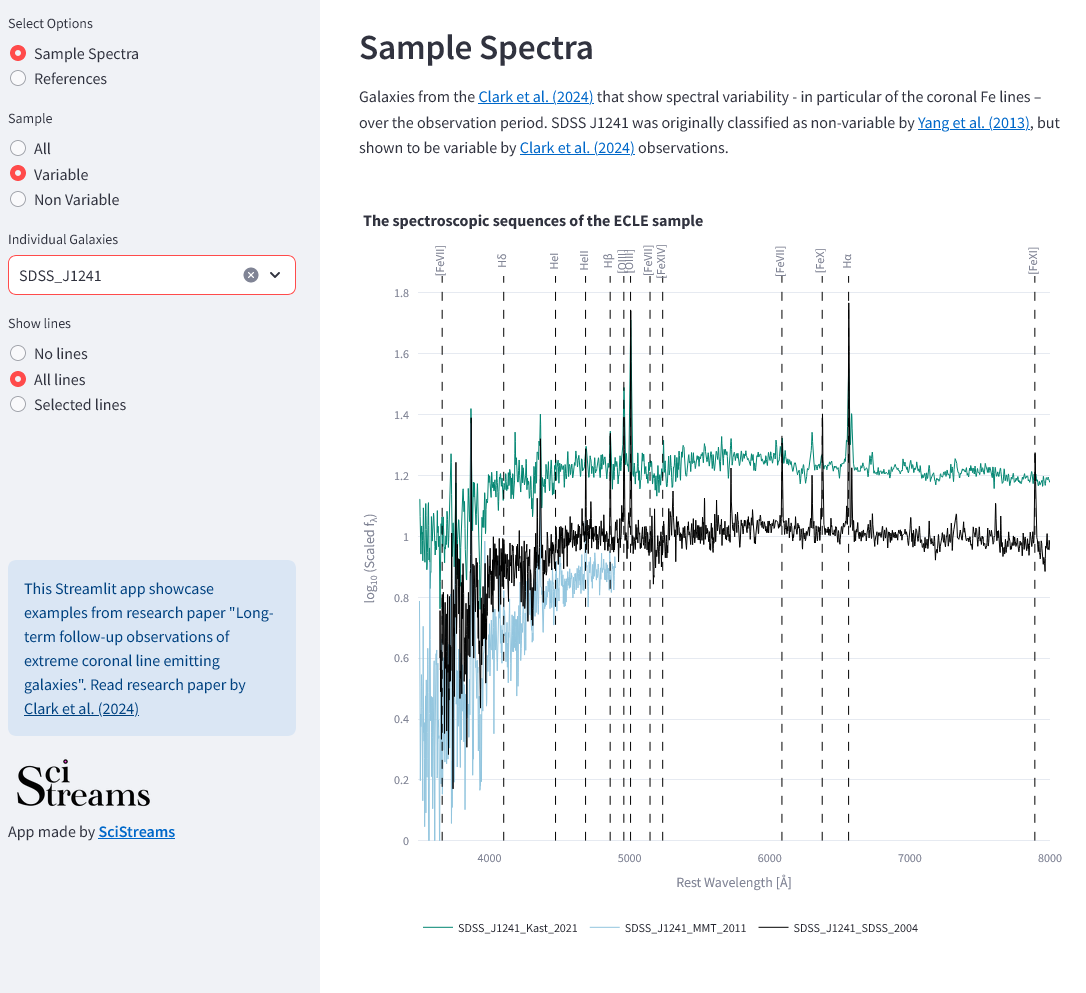Click the SciStreams logo

[83, 784]
